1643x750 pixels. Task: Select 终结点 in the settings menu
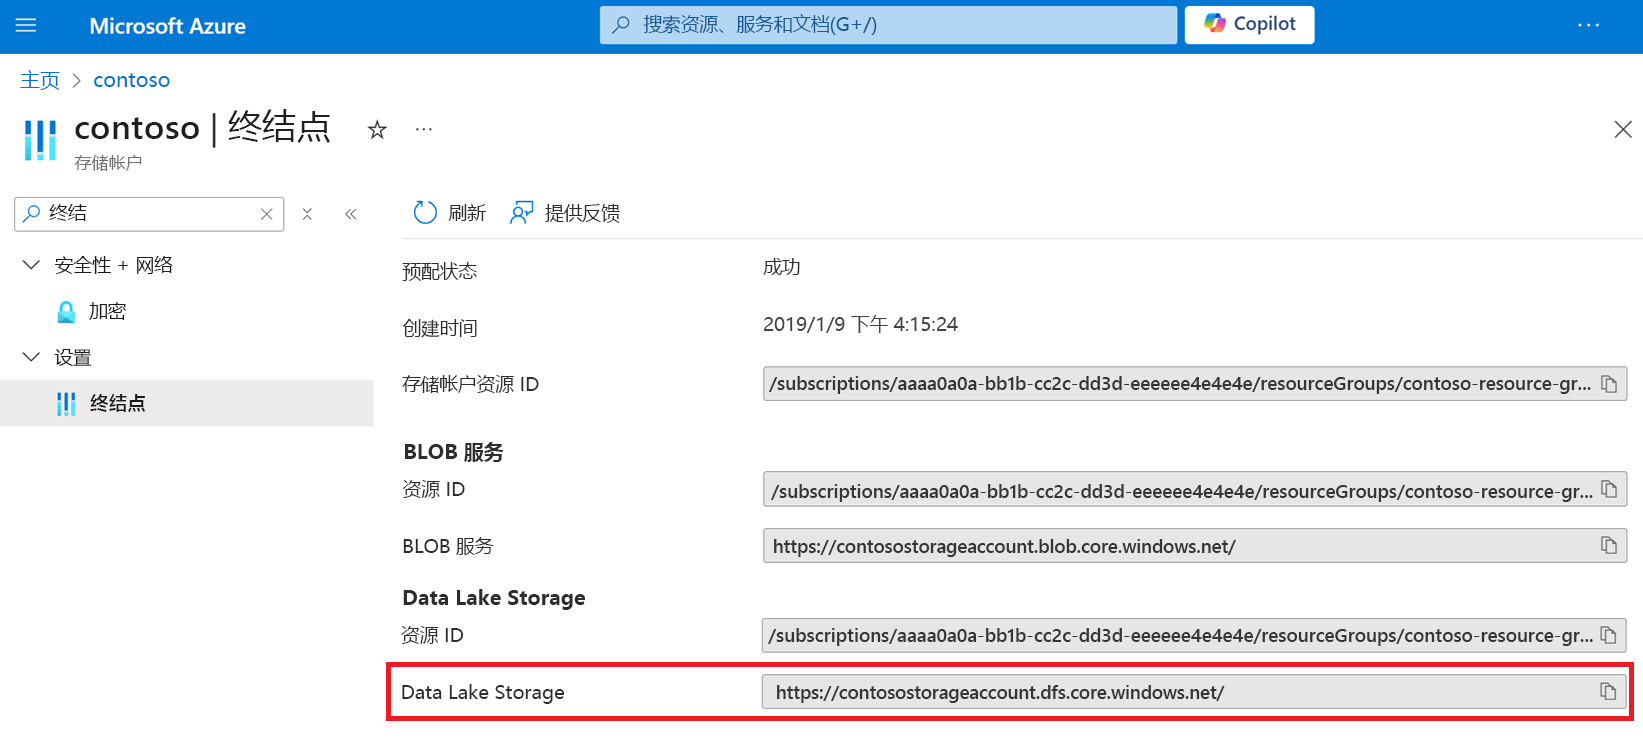click(x=117, y=403)
